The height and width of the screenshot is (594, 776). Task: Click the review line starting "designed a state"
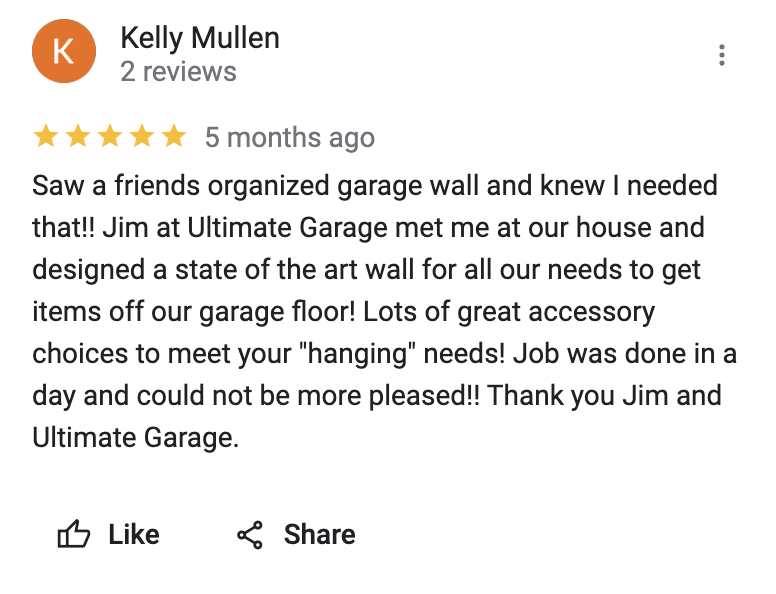click(x=366, y=270)
